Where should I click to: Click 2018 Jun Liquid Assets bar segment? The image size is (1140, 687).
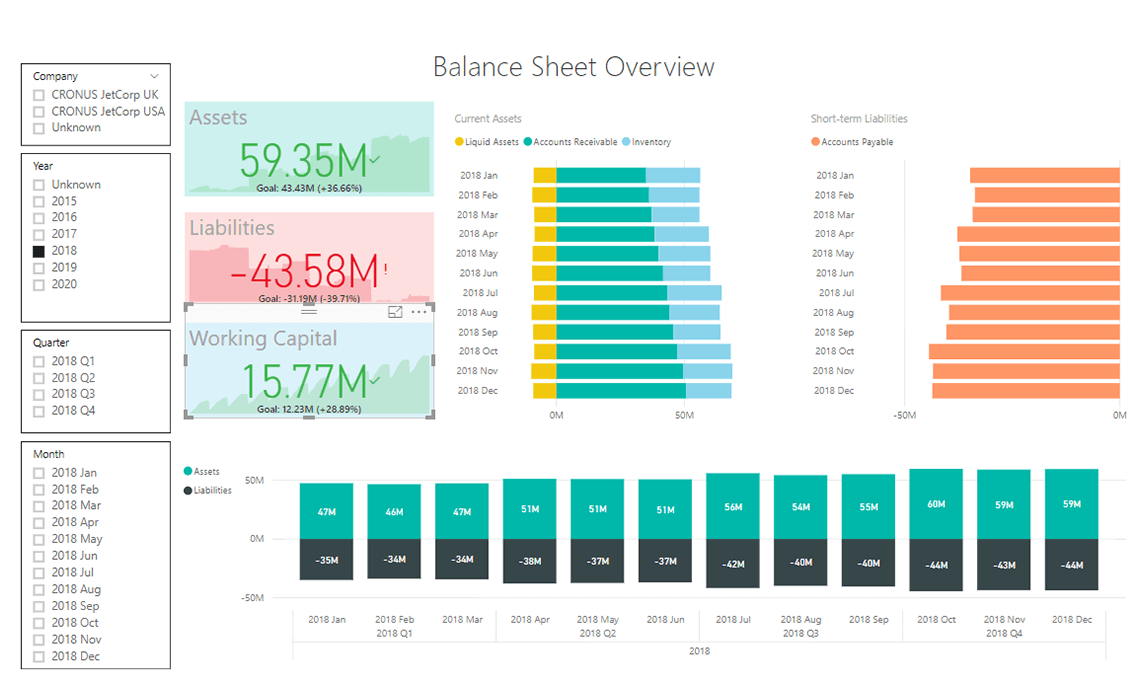545,273
